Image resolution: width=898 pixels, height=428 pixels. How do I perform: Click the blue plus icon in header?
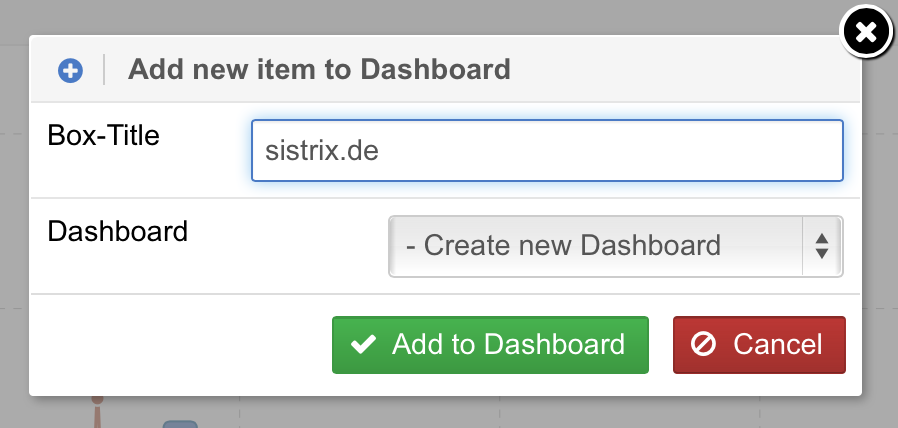click(70, 70)
